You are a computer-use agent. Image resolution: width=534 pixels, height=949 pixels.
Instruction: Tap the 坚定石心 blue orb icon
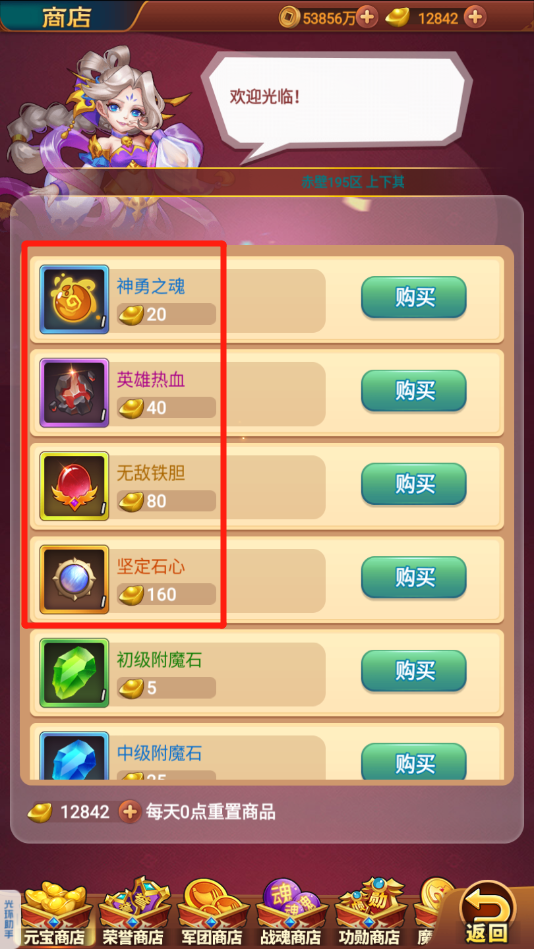(x=74, y=580)
